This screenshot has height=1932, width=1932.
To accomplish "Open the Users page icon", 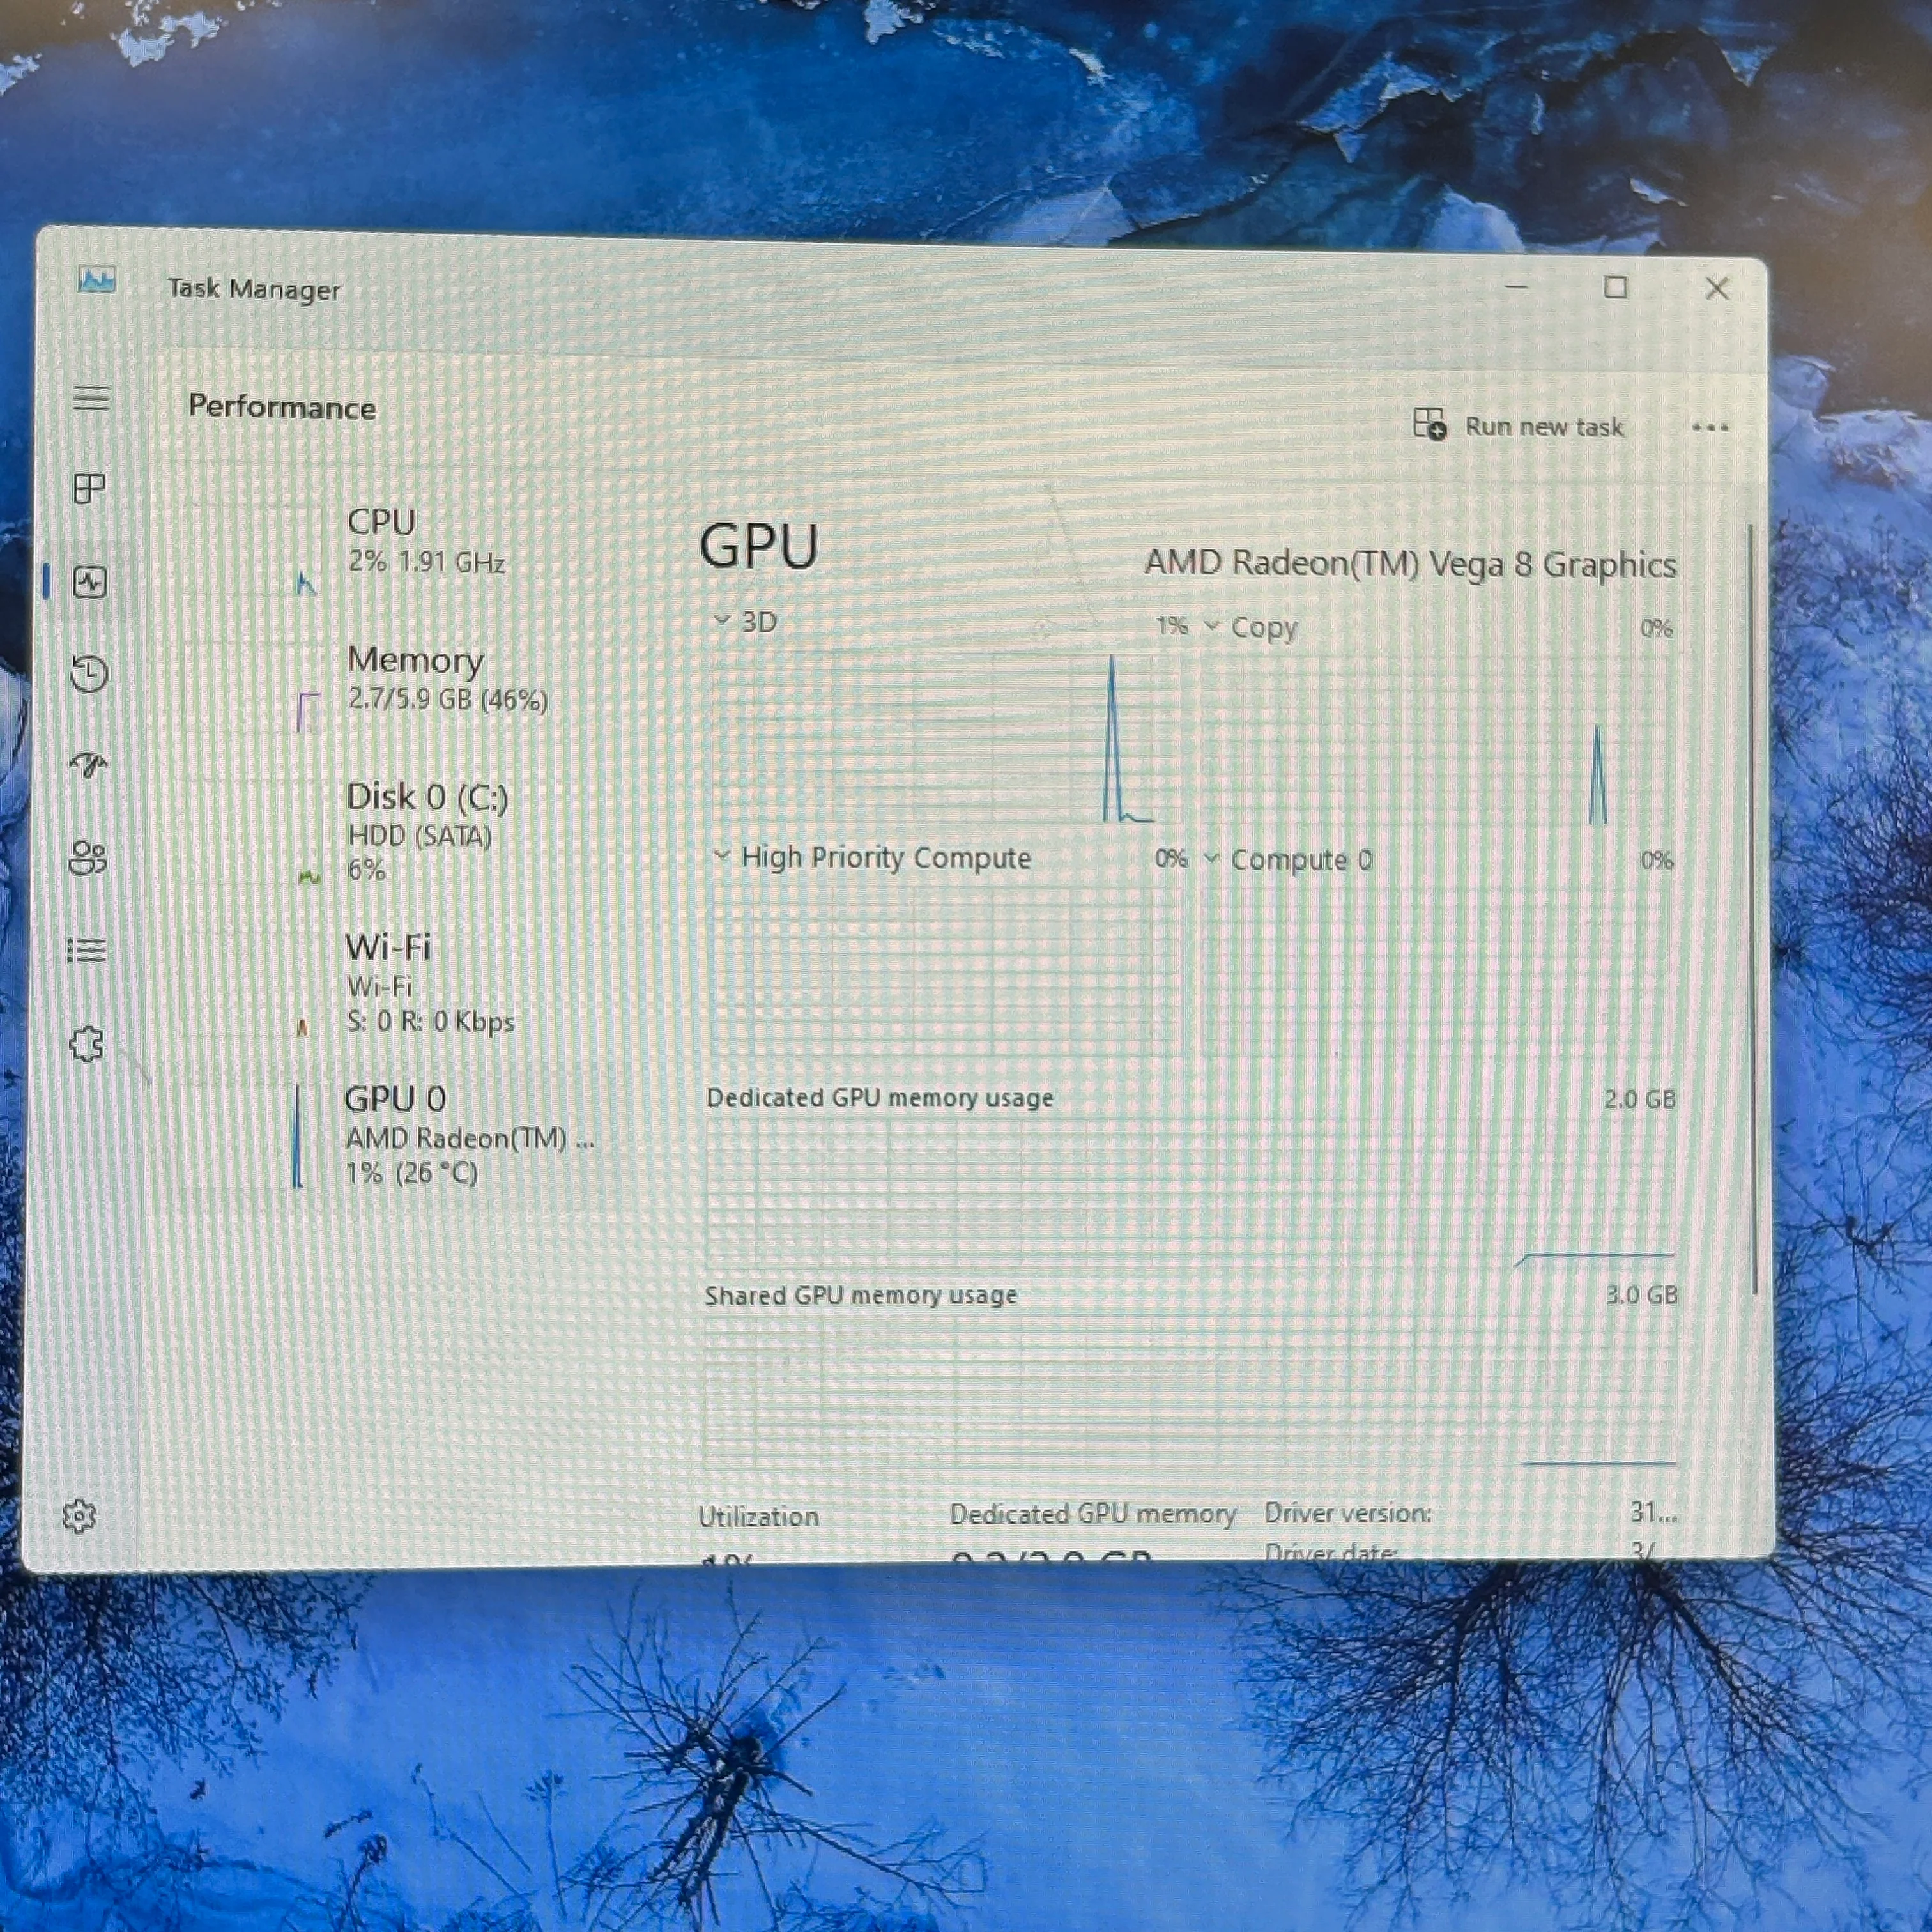I will [x=87, y=857].
